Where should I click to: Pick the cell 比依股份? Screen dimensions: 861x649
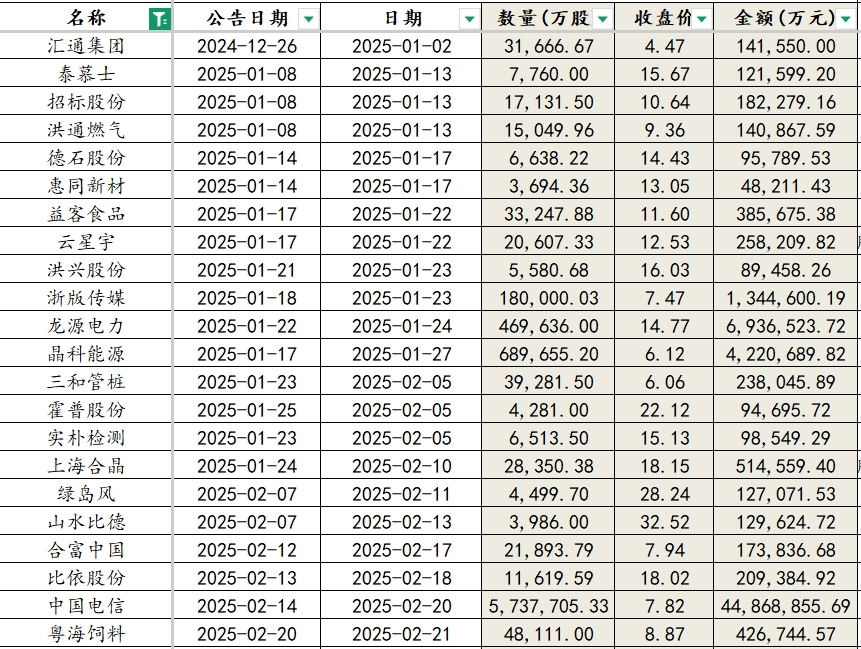click(x=86, y=578)
